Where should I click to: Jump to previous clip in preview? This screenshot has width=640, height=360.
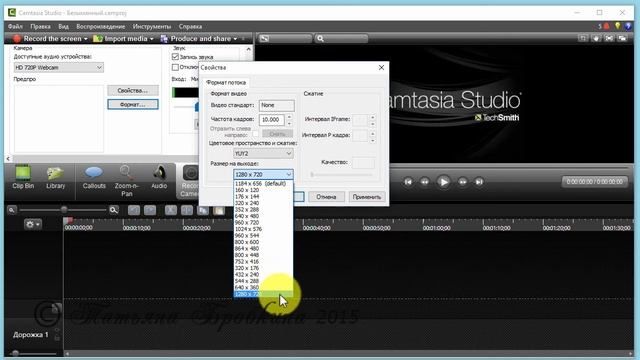click(408, 182)
